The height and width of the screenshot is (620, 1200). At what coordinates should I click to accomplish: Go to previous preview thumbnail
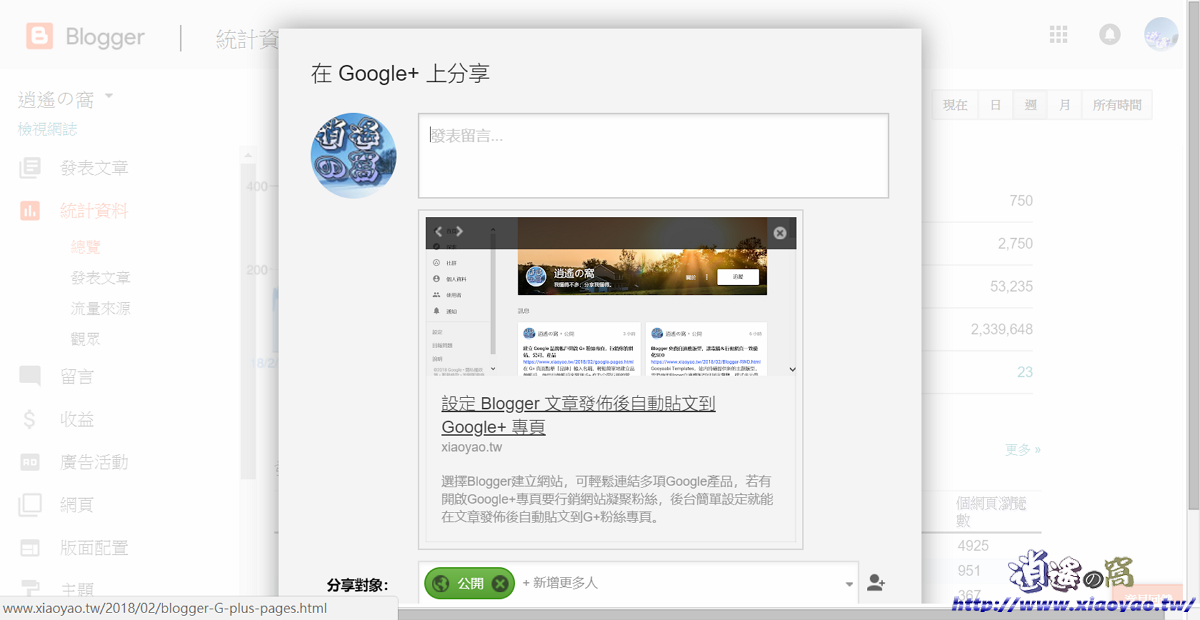(x=439, y=232)
